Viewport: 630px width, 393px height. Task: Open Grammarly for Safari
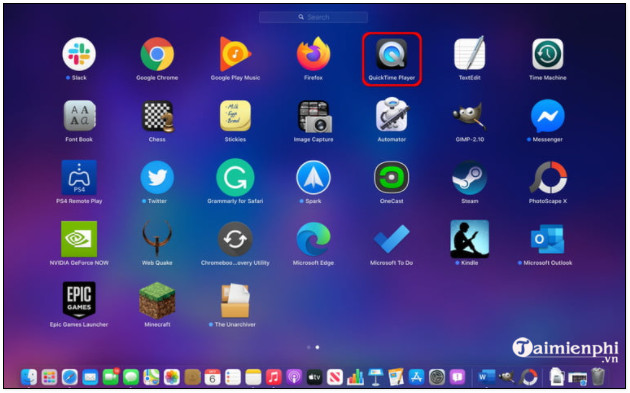[x=235, y=177]
